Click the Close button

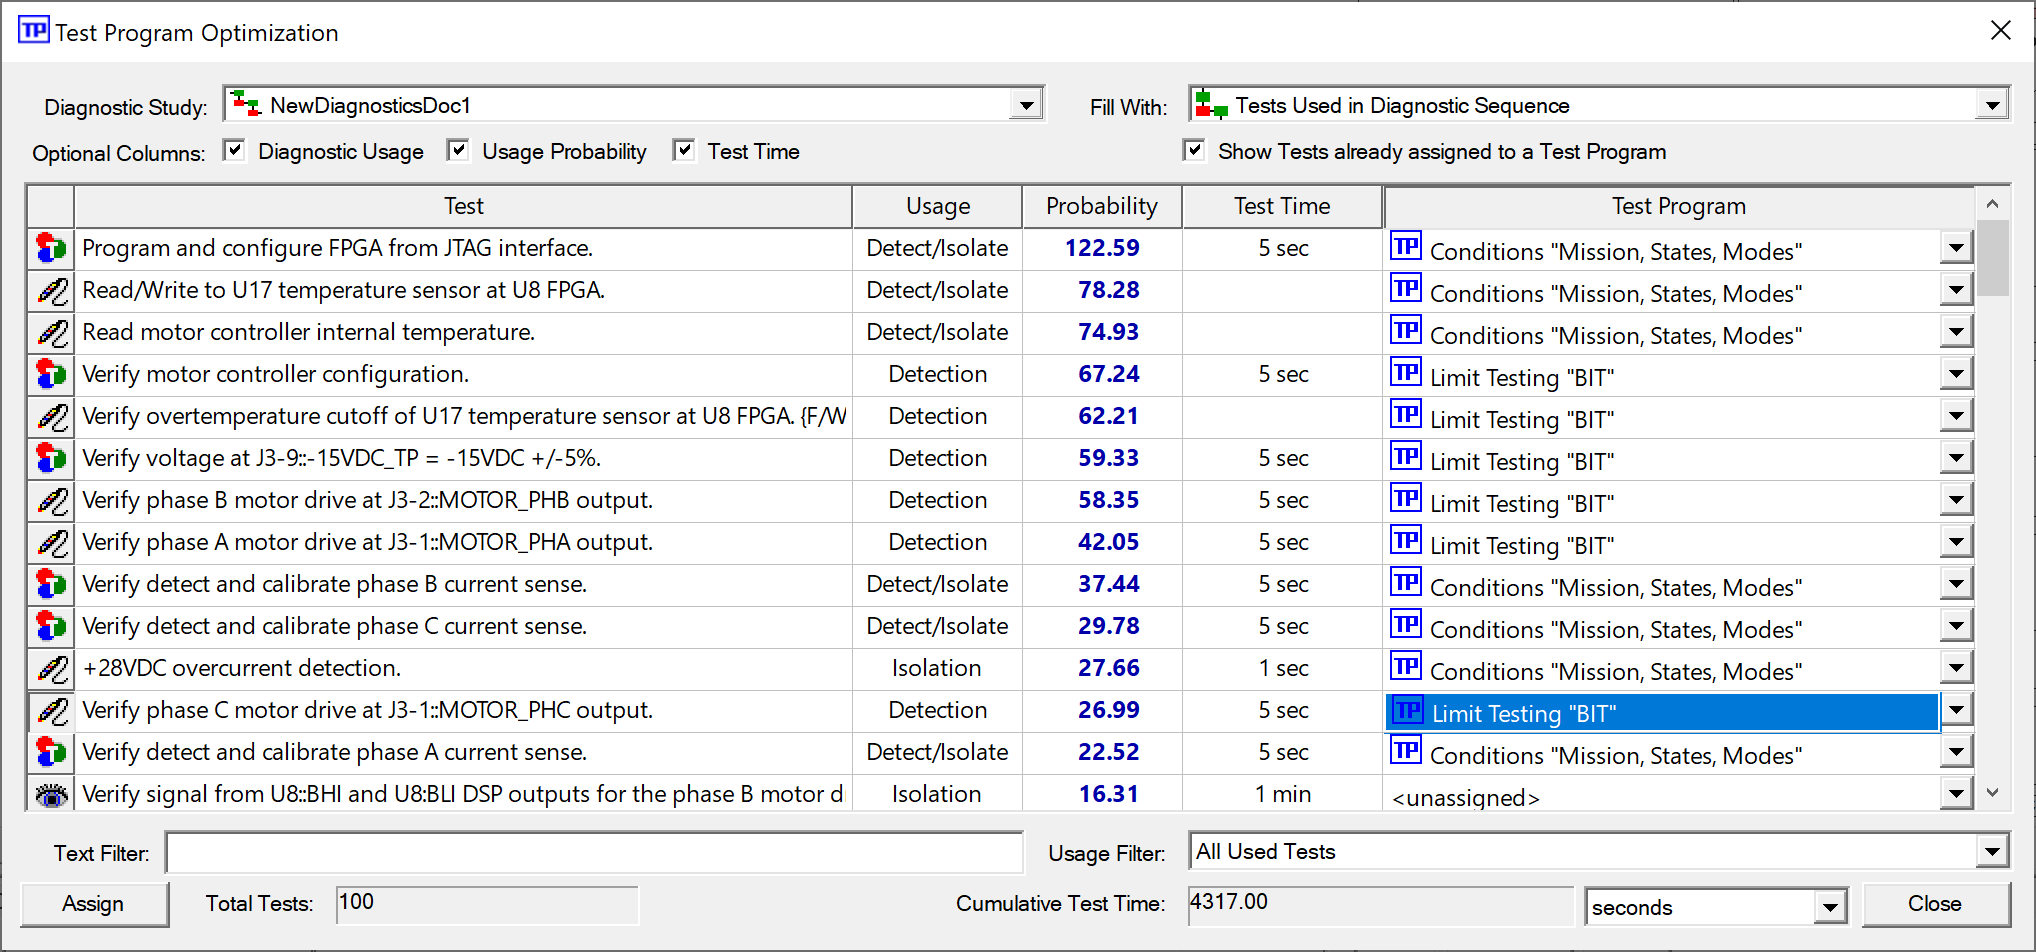[1934, 904]
